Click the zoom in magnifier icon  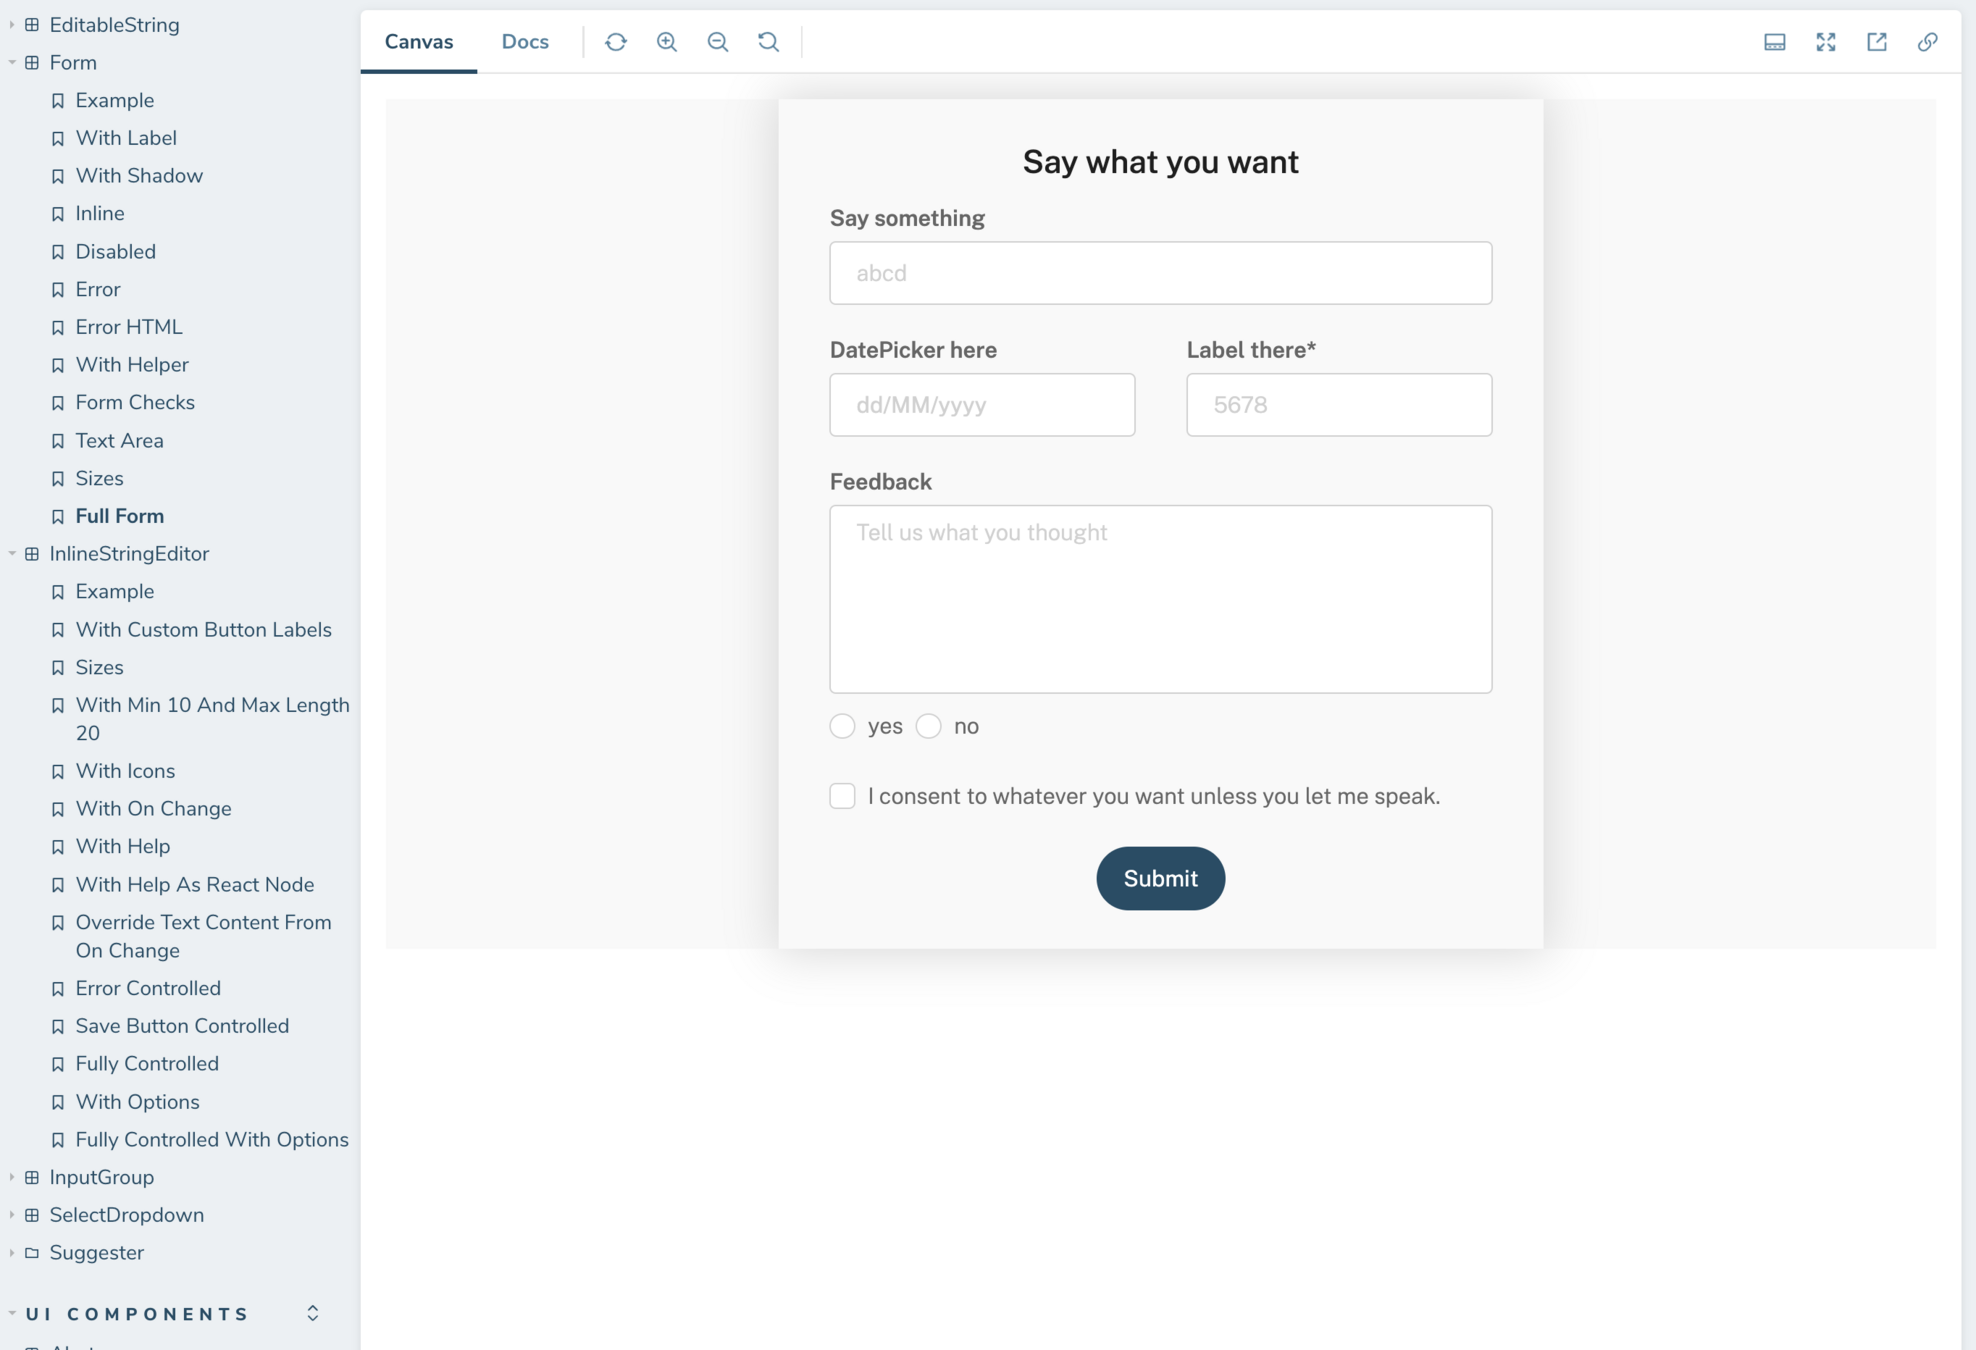tap(667, 42)
